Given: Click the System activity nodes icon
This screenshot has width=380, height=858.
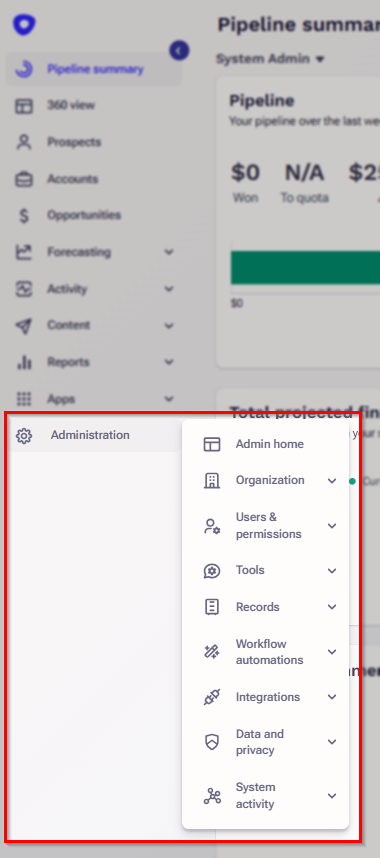Looking at the screenshot, I should coord(212,796).
